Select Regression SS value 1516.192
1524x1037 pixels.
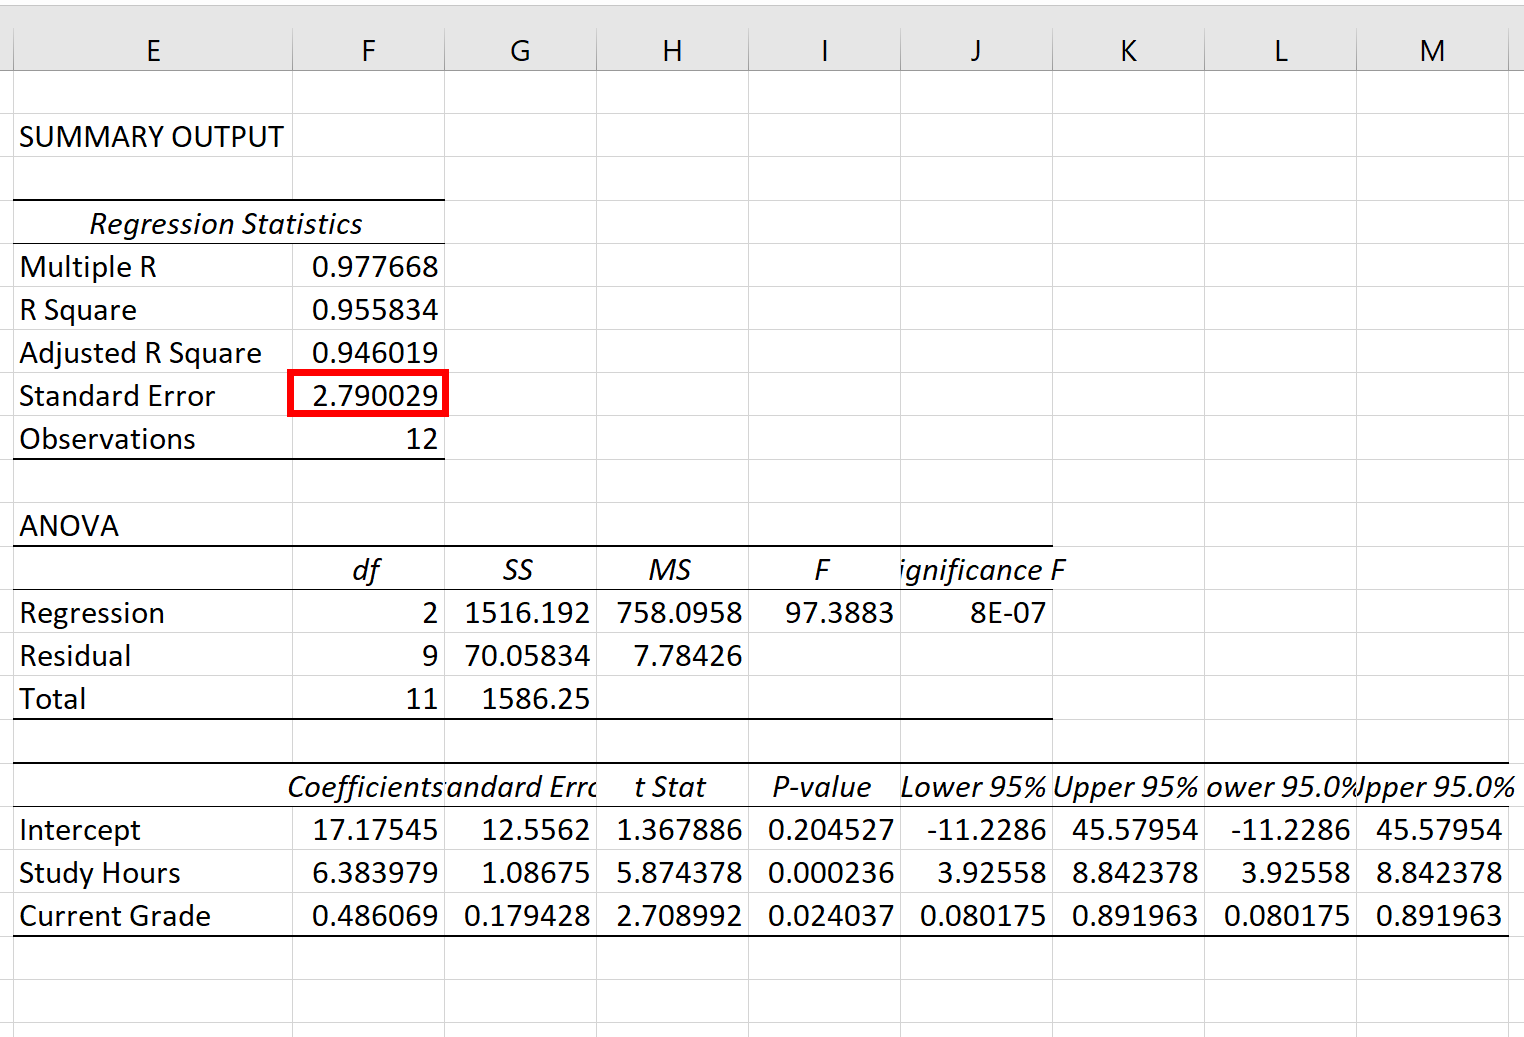pos(520,612)
